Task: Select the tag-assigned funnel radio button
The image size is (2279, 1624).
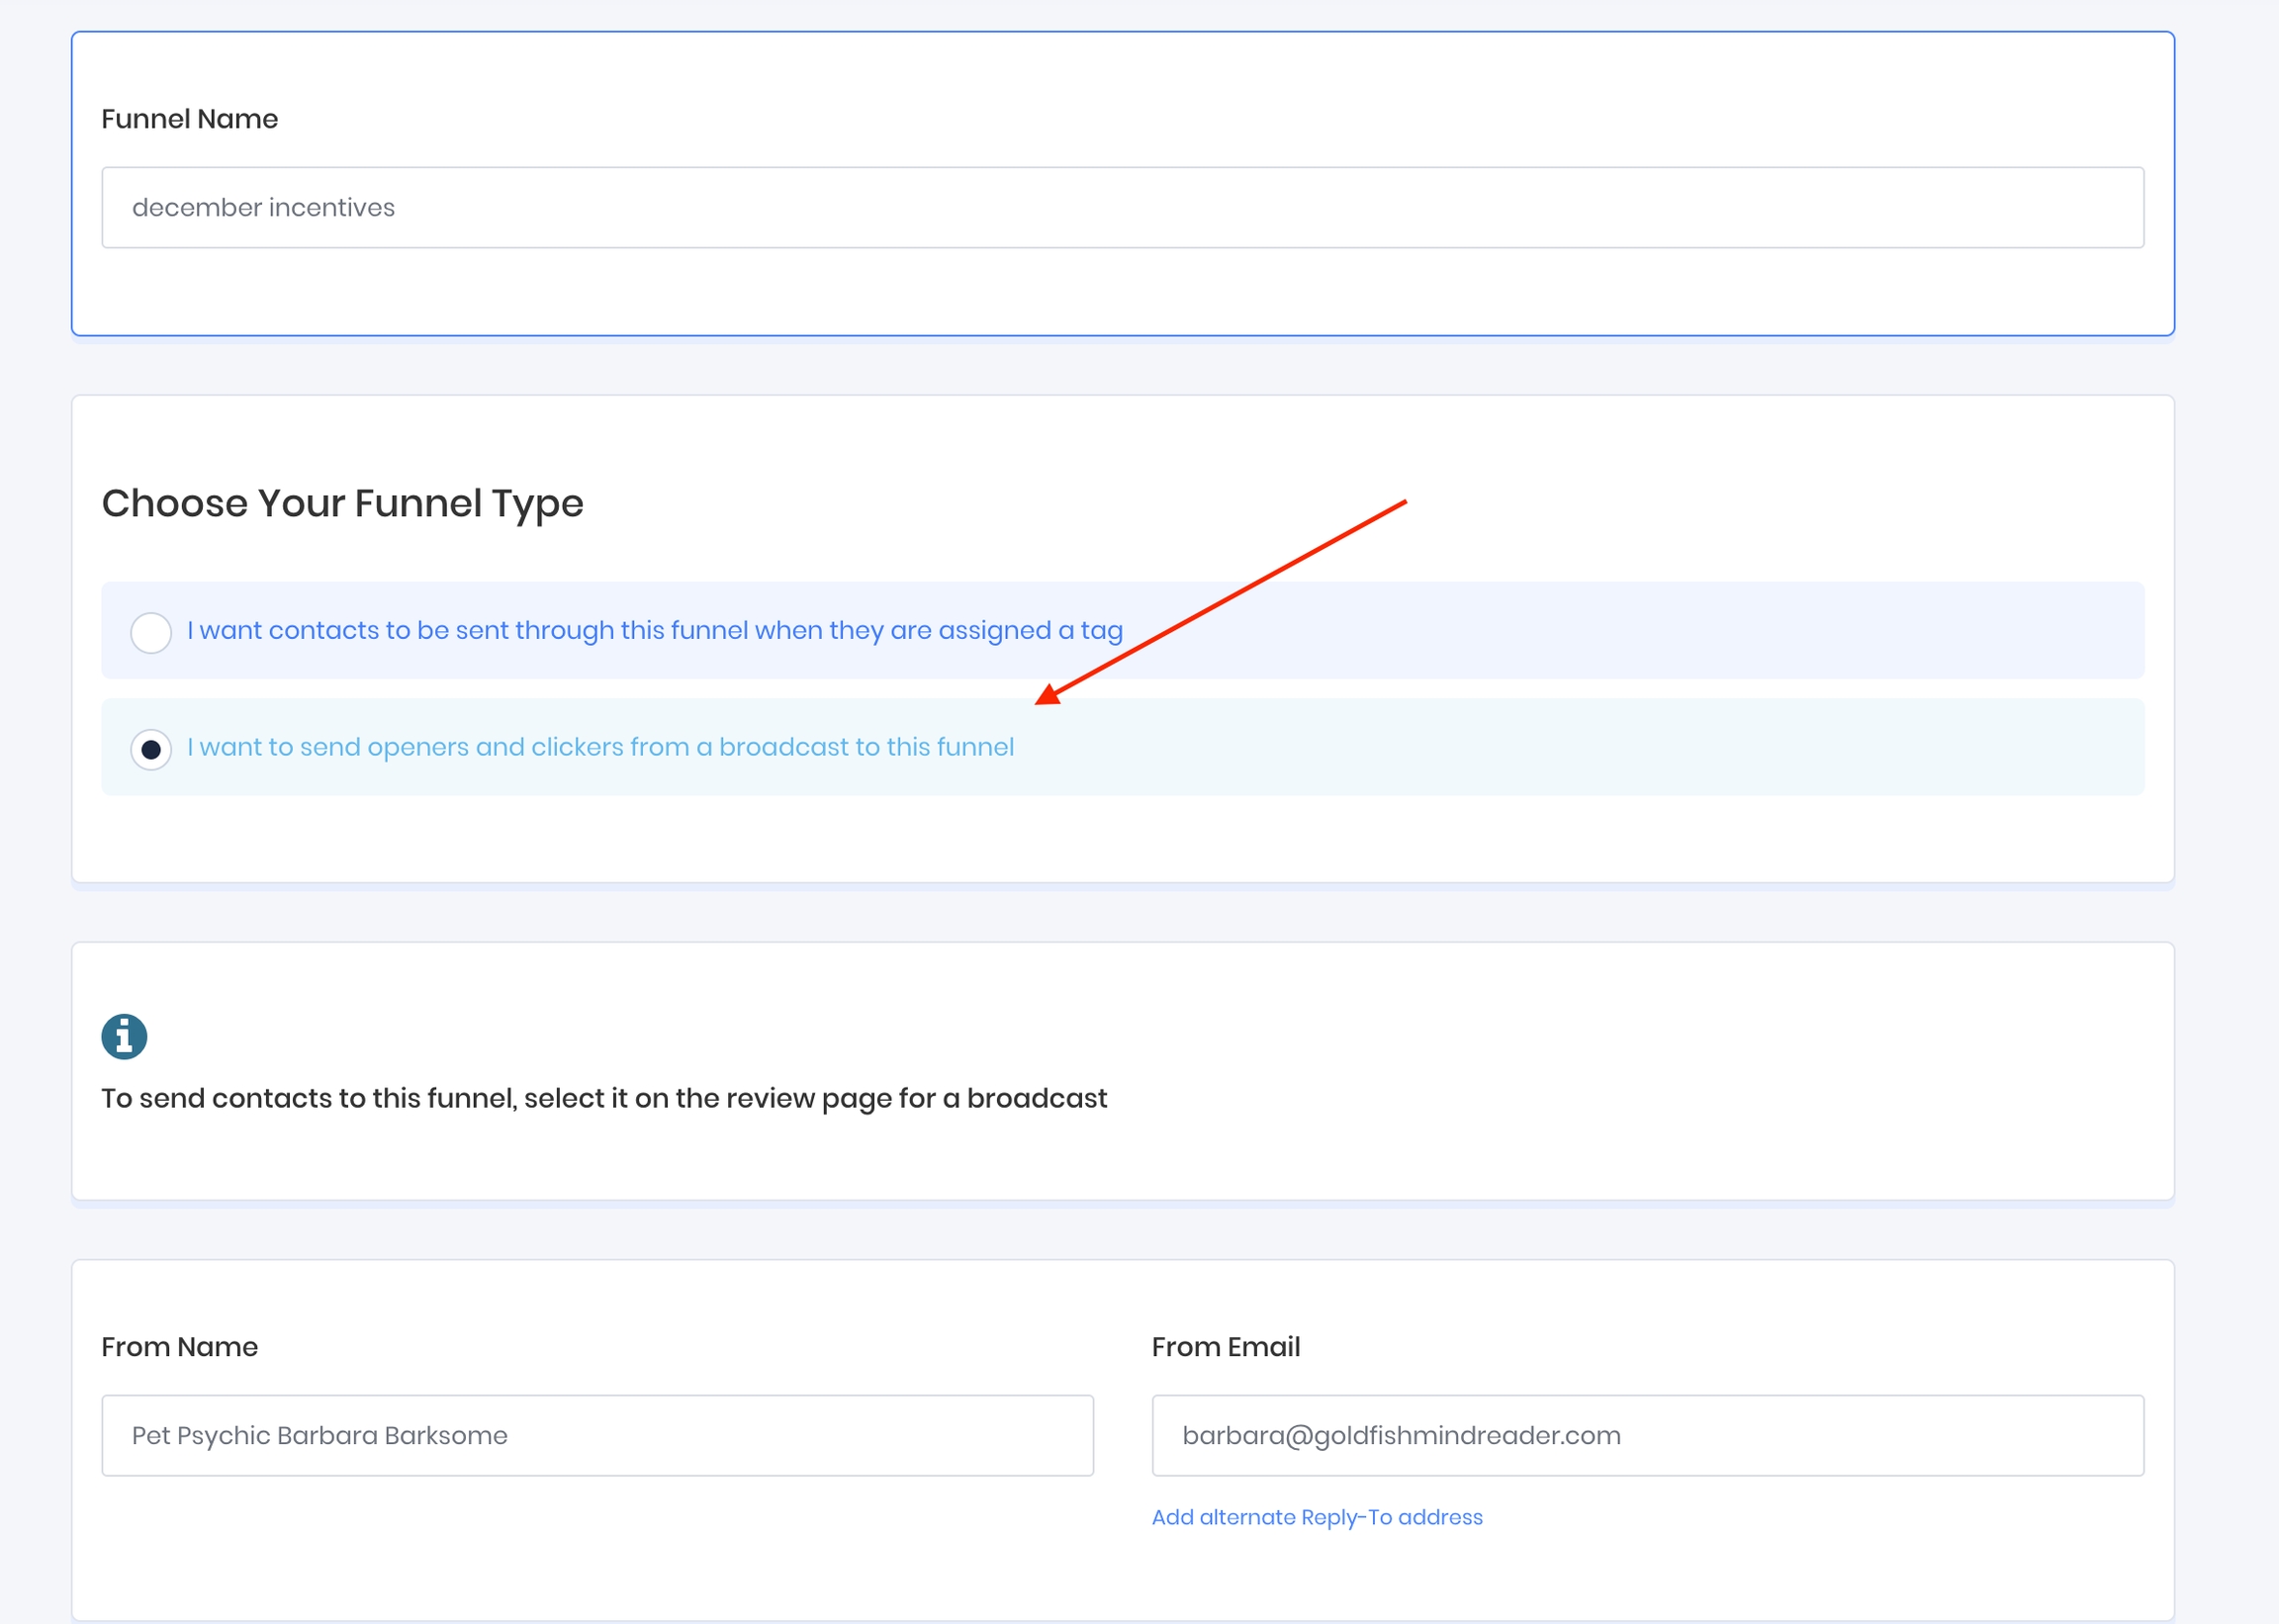Action: click(x=151, y=632)
